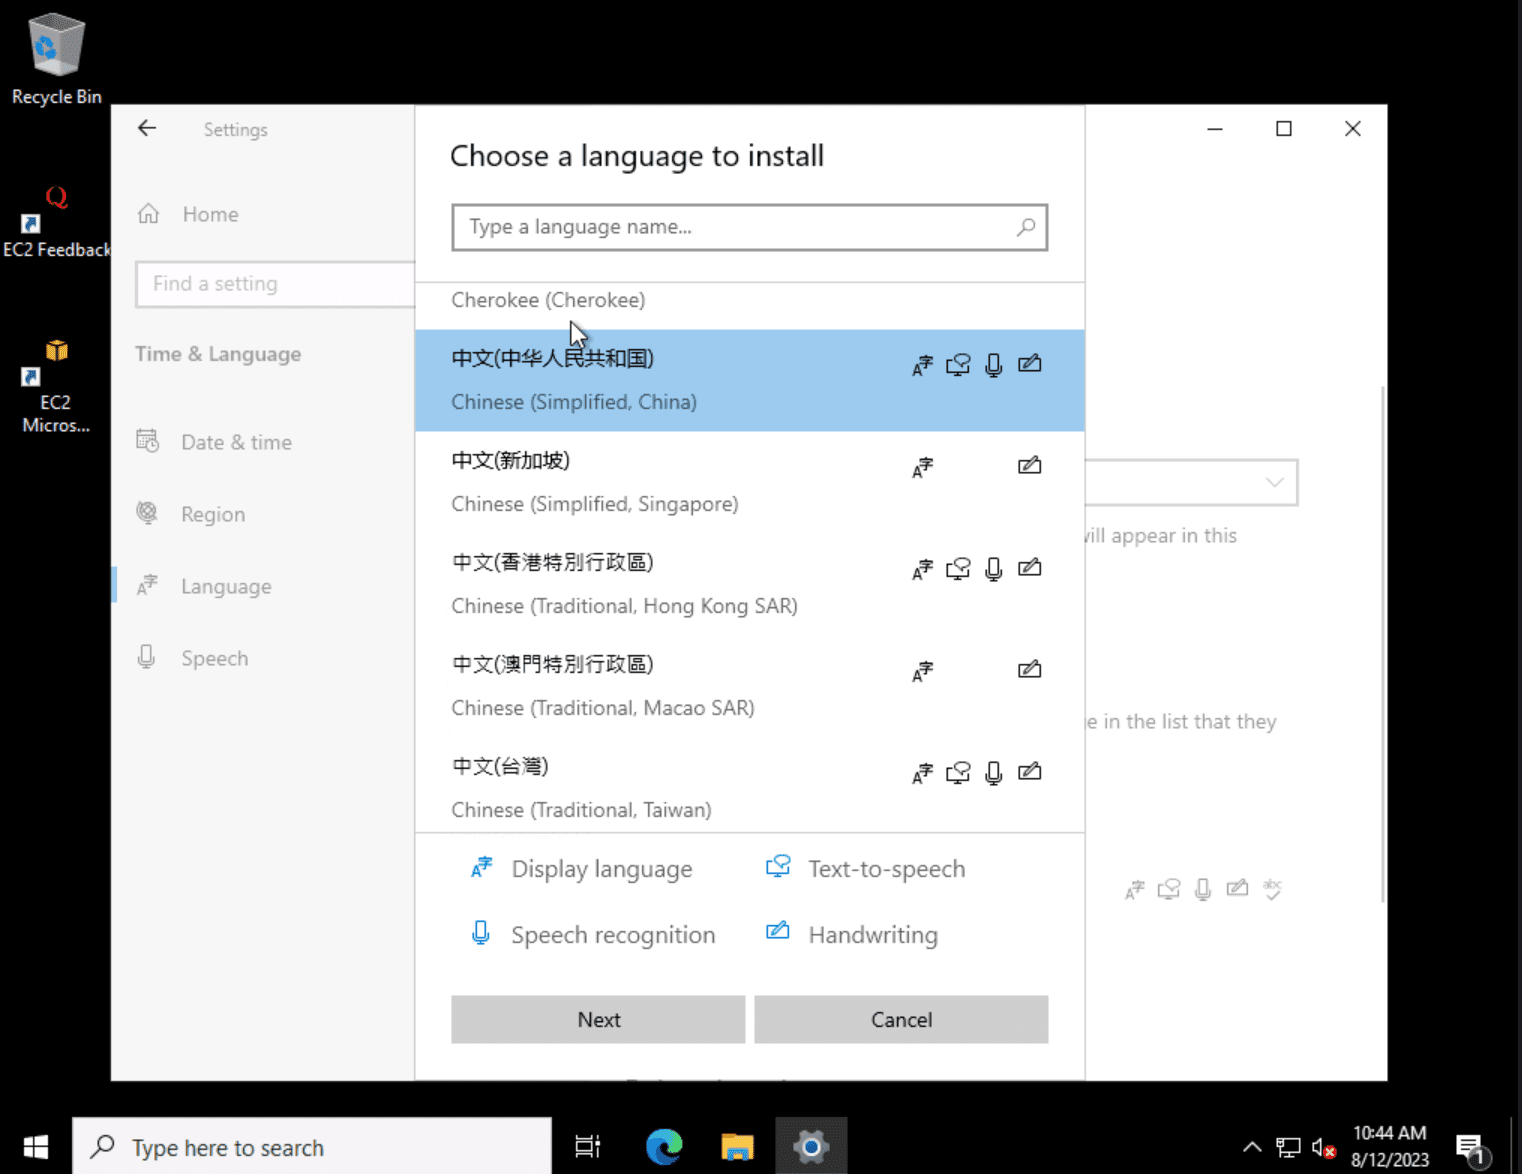The width and height of the screenshot is (1522, 1174).
Task: Cancel the language installation
Action: 899,1019
